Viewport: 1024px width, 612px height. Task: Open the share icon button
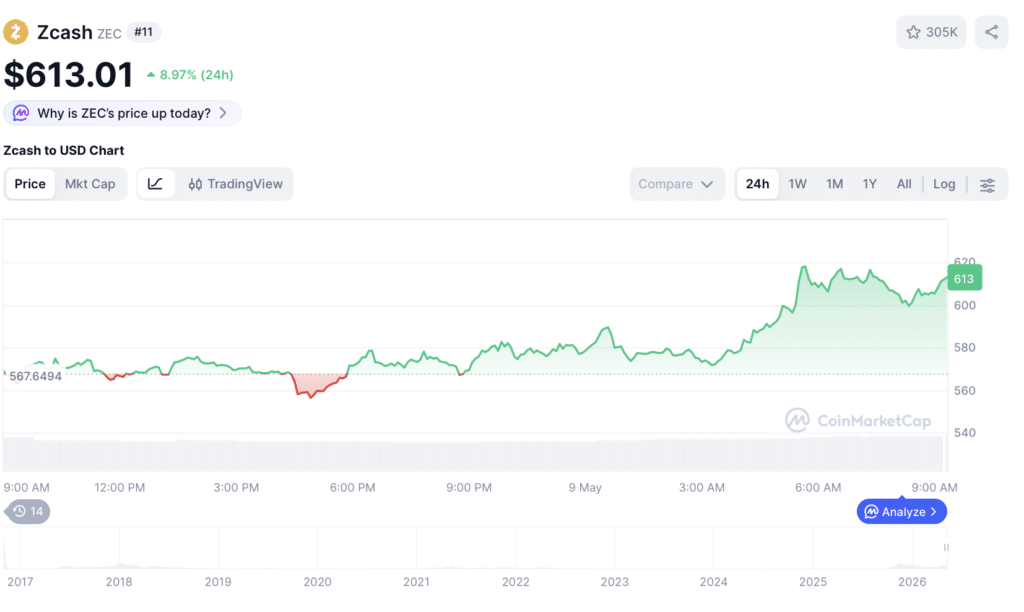[x=991, y=32]
